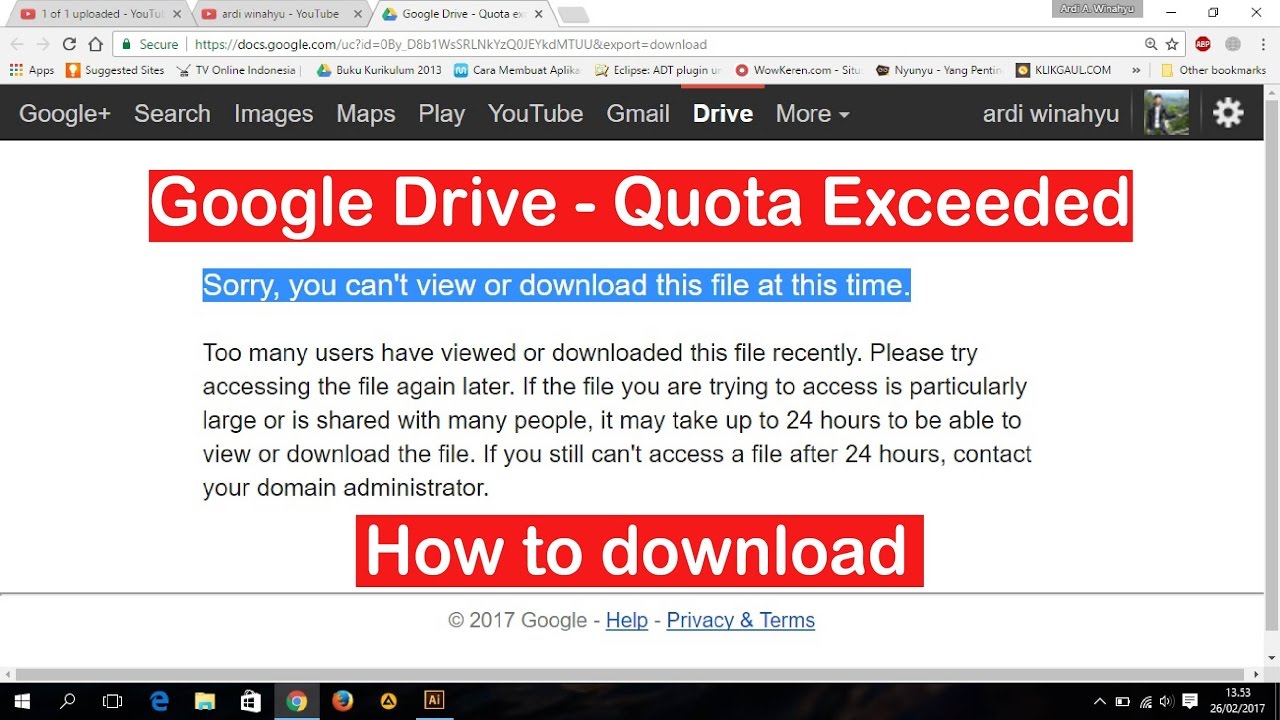Click the green Secure padlock indicator

tap(150, 44)
